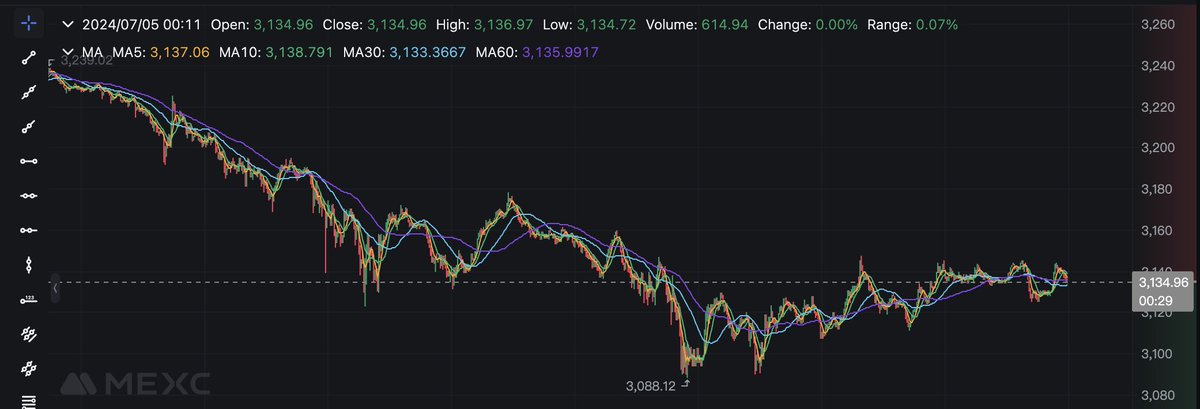
Task: Click the 3,200 price axis label
Action: 1160,148
